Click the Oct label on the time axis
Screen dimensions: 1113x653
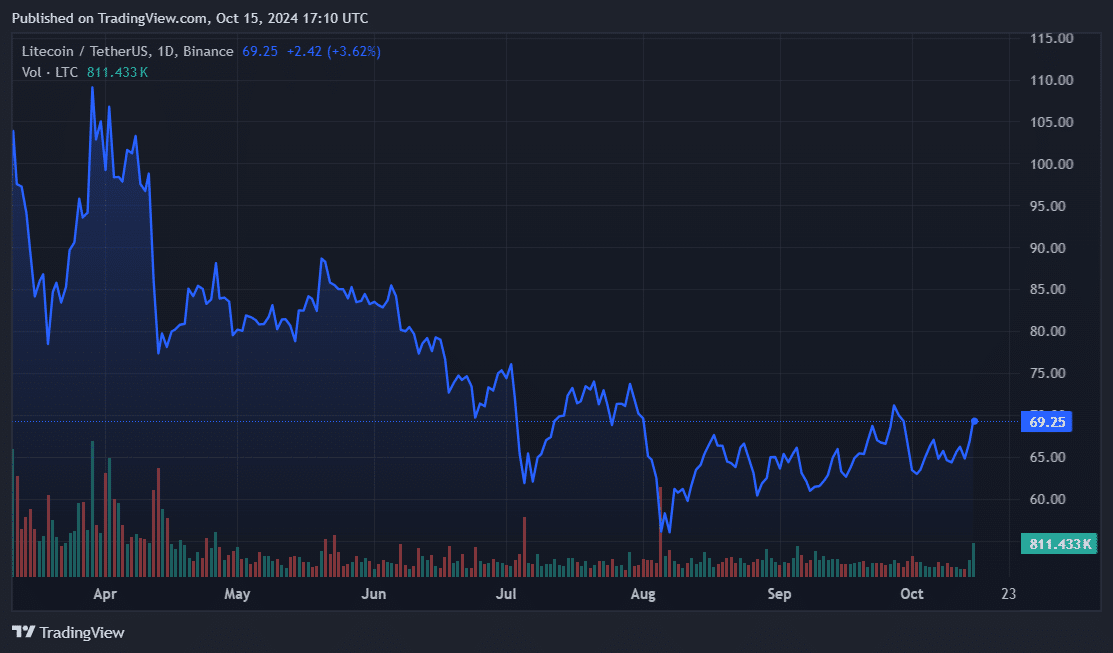click(x=911, y=594)
